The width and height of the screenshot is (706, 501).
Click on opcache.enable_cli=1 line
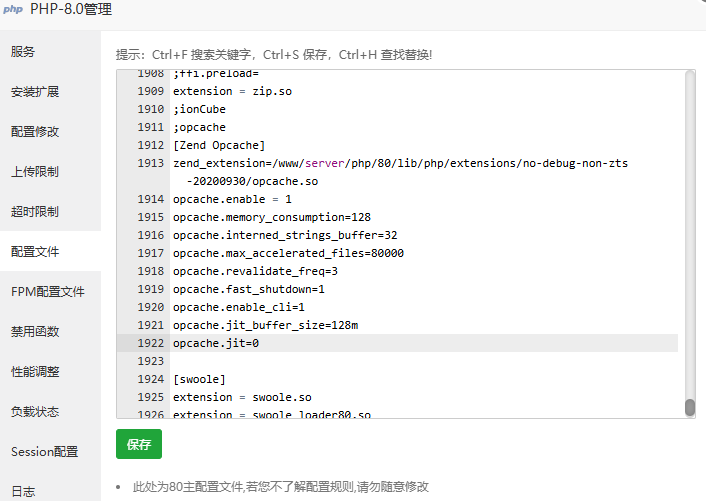(239, 307)
